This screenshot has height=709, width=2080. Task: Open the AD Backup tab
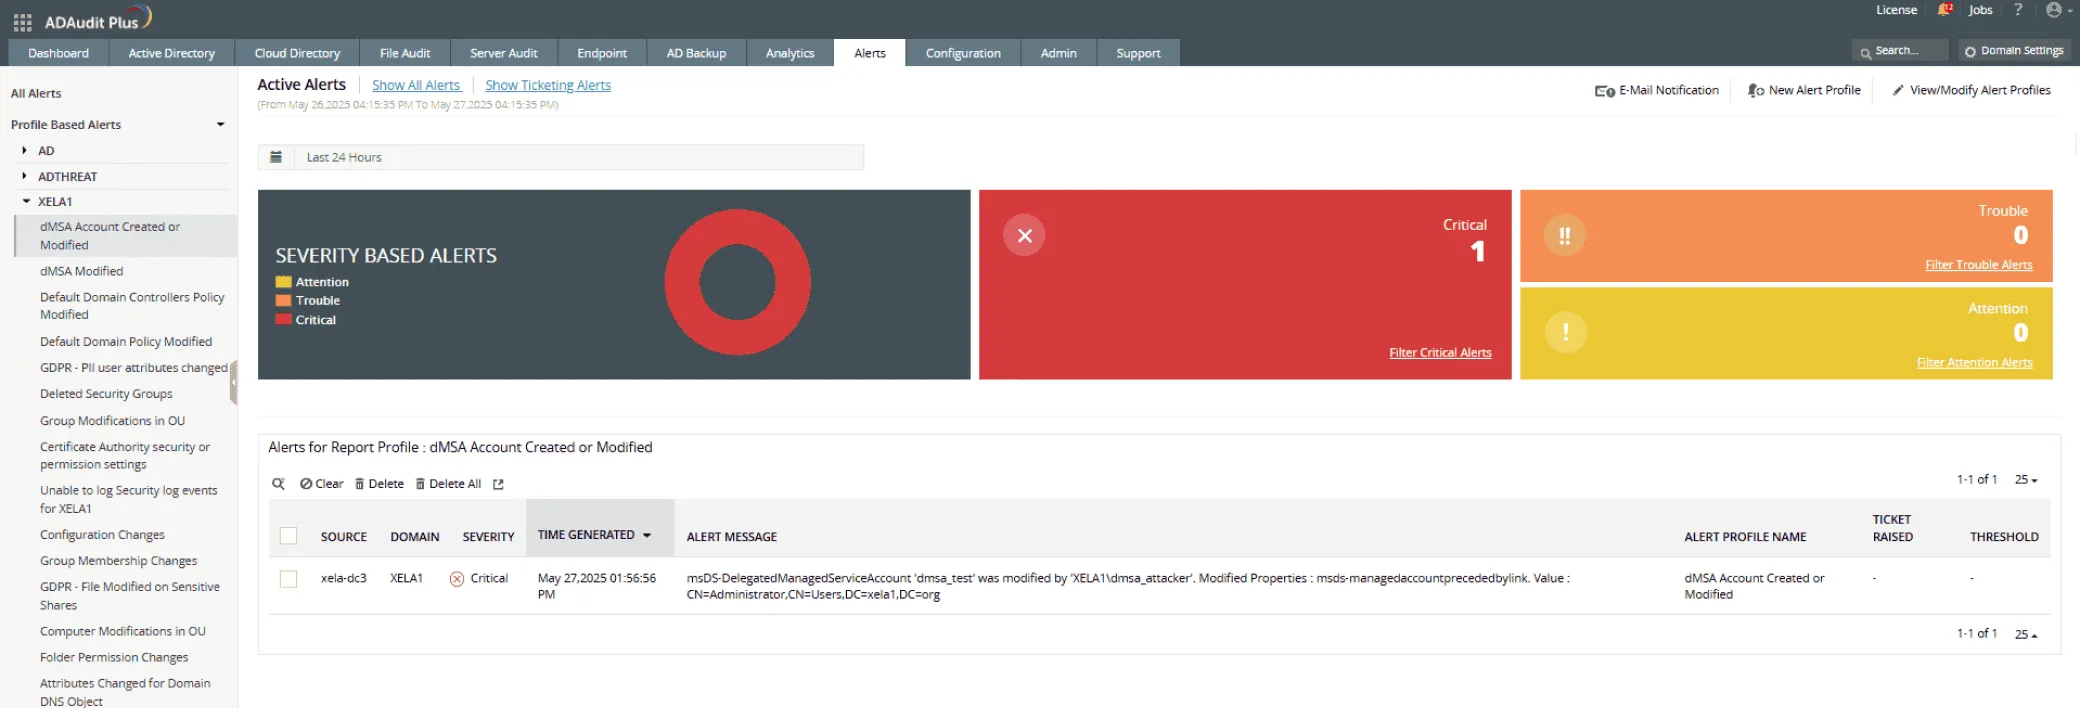[x=696, y=53]
